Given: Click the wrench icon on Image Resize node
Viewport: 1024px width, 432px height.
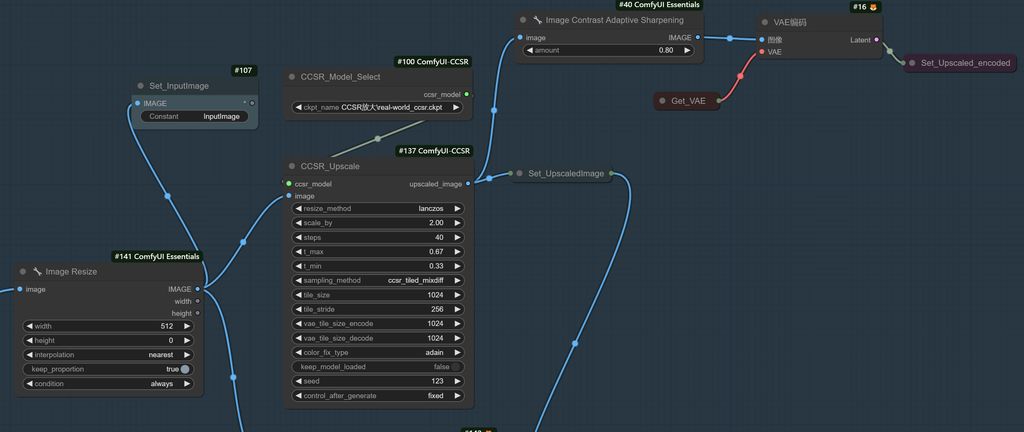Looking at the screenshot, I should click(x=37, y=272).
